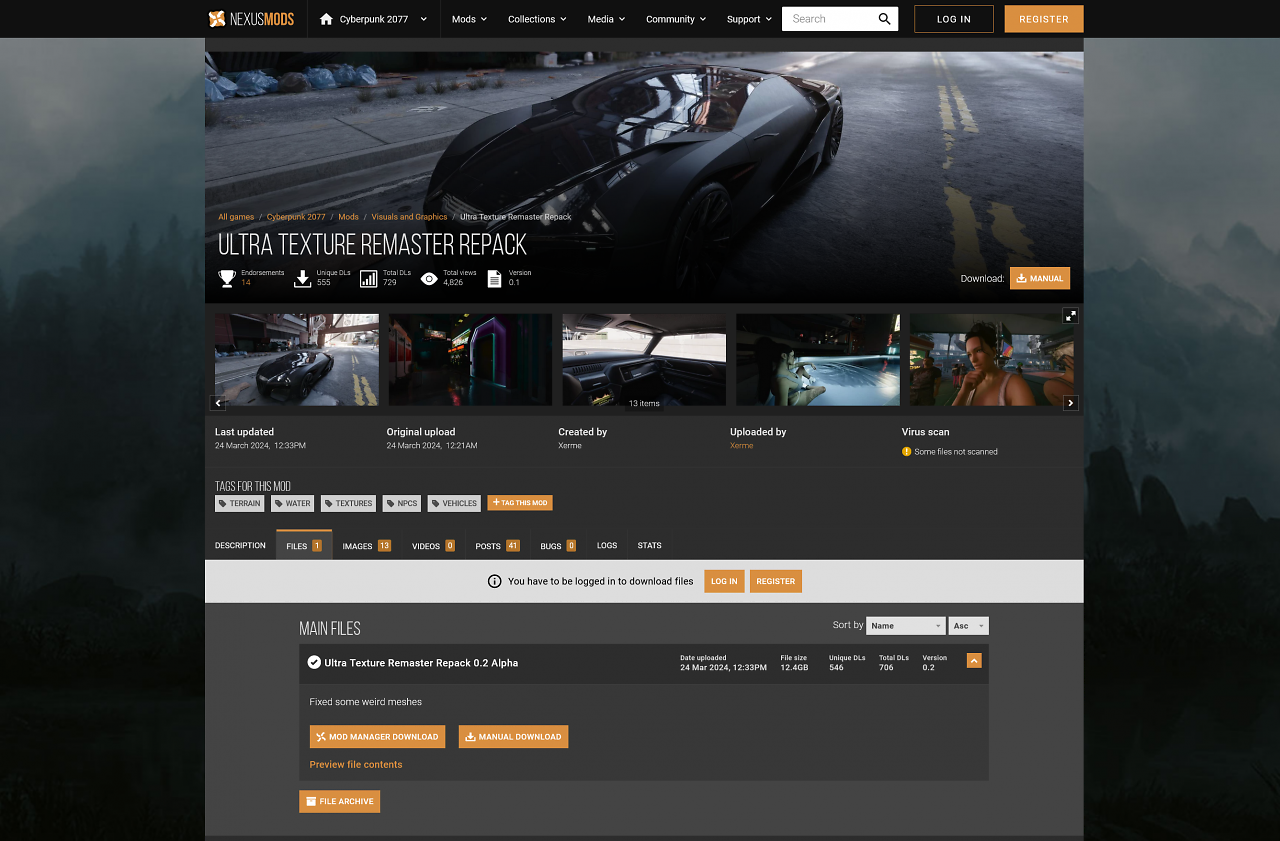Screen dimensions: 1280x841
Task: Switch to the Images tab
Action: click(x=366, y=546)
